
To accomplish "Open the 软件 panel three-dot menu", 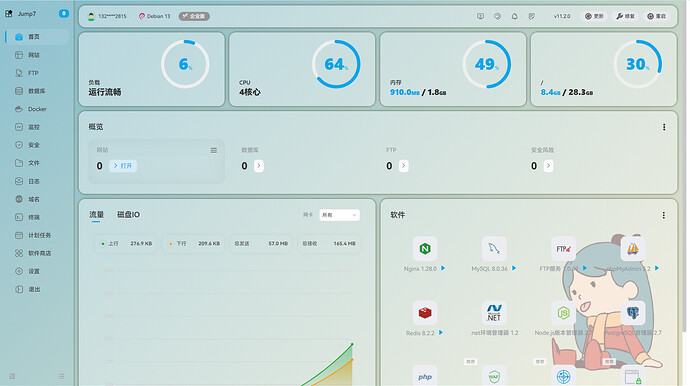I will click(664, 215).
